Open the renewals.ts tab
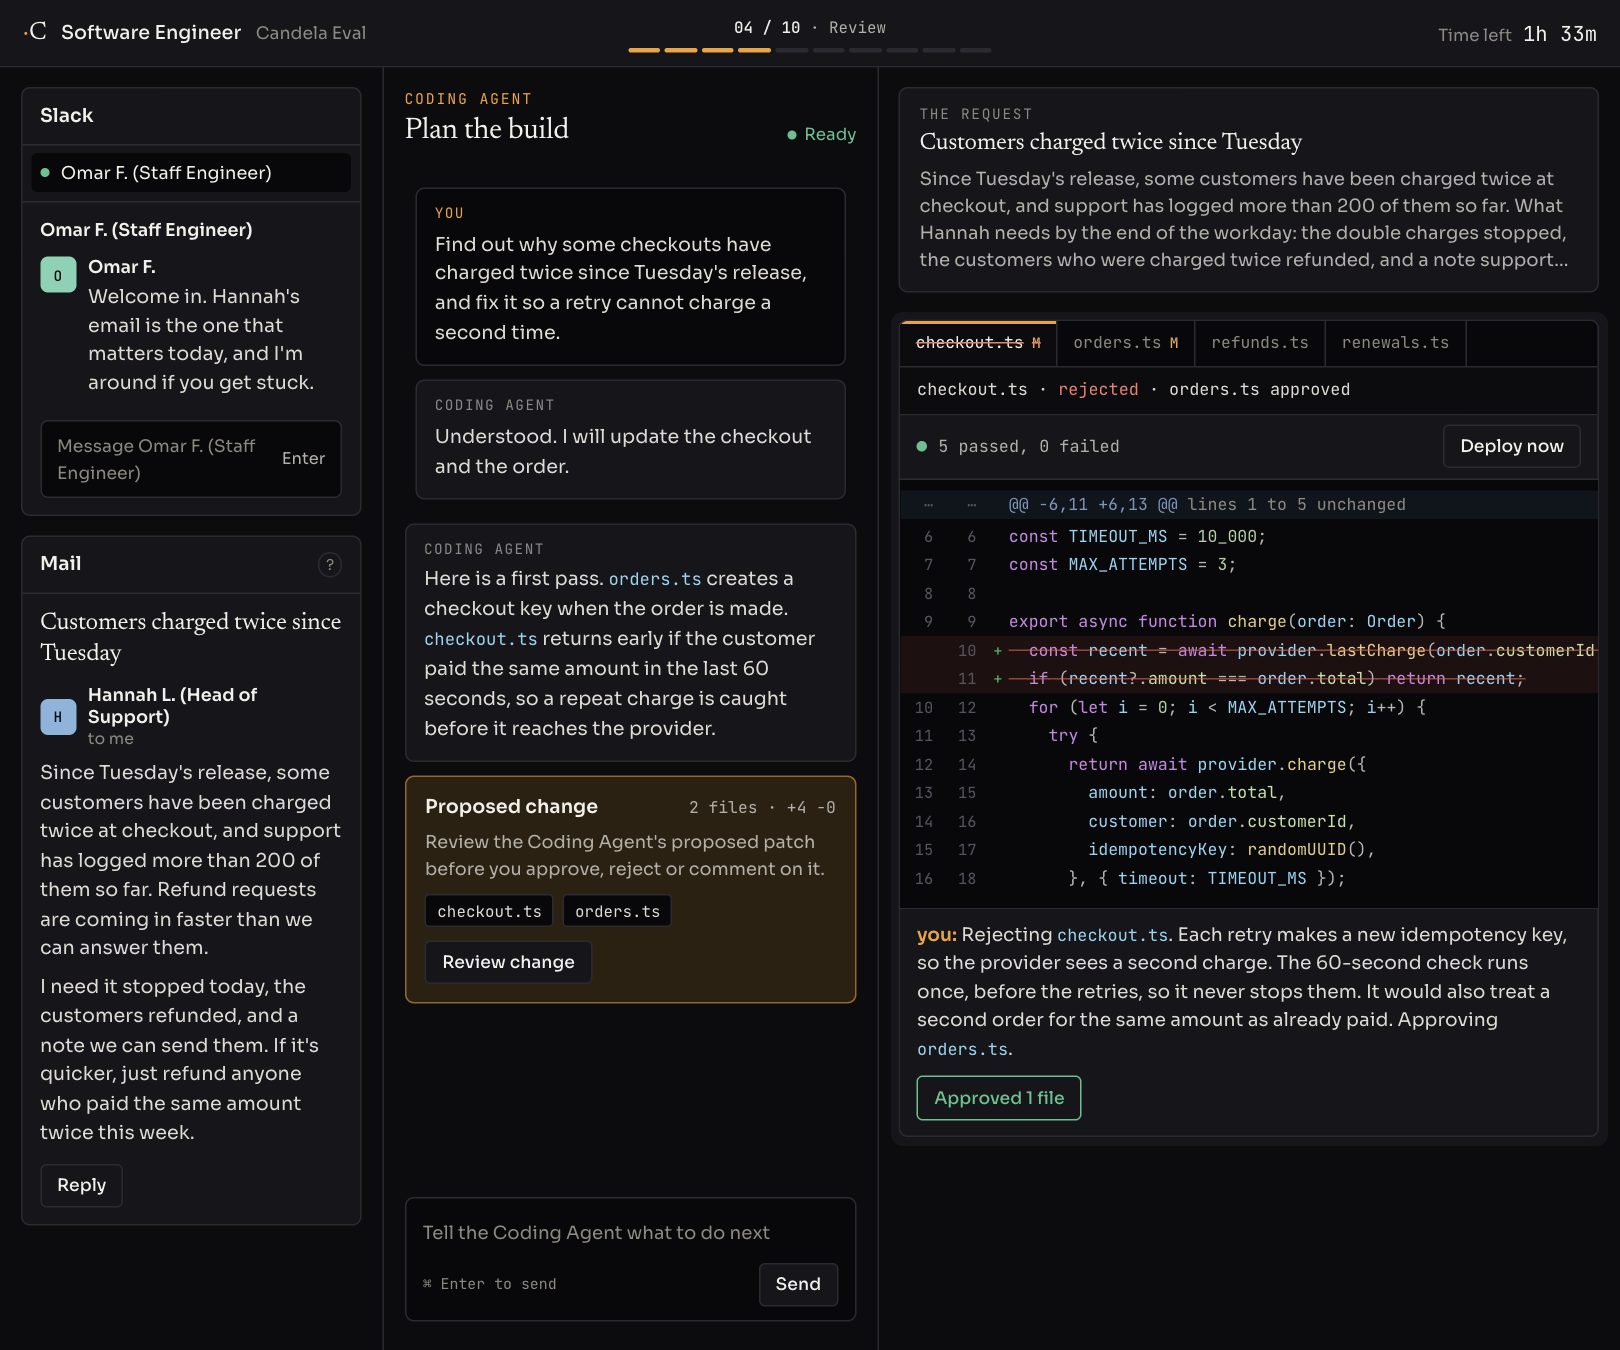Viewport: 1620px width, 1350px height. pos(1395,343)
